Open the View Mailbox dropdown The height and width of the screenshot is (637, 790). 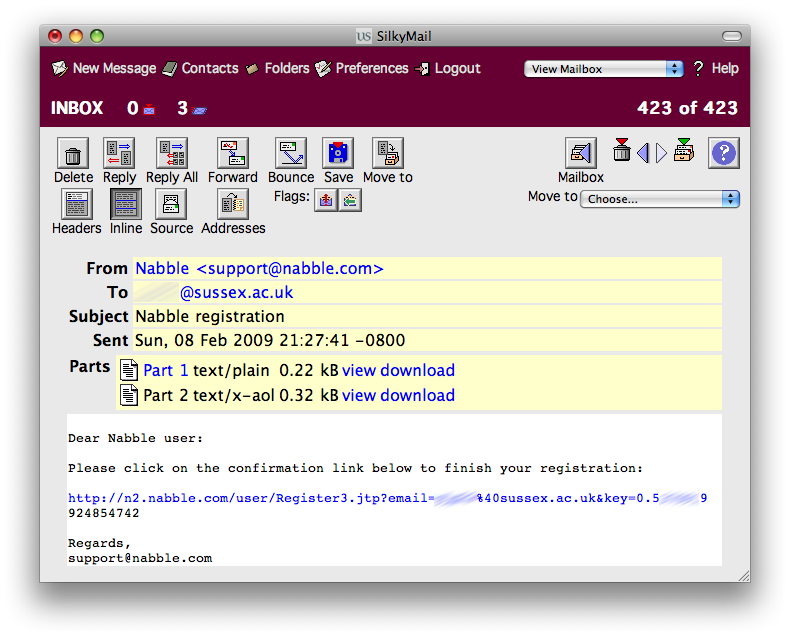603,69
